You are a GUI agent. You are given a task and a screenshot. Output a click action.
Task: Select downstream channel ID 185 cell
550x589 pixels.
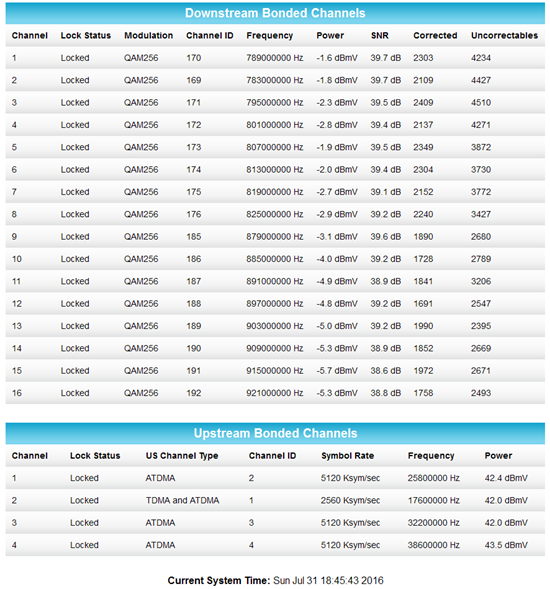click(x=193, y=237)
